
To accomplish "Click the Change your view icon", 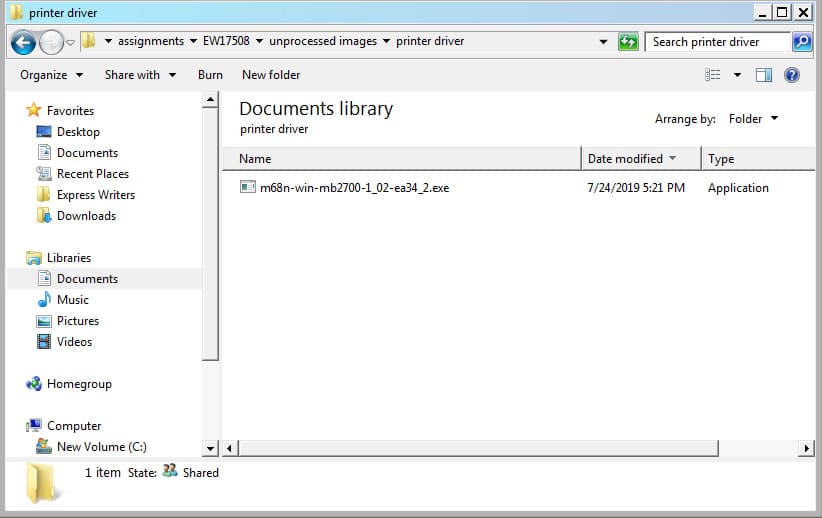I will pyautogui.click(x=713, y=75).
